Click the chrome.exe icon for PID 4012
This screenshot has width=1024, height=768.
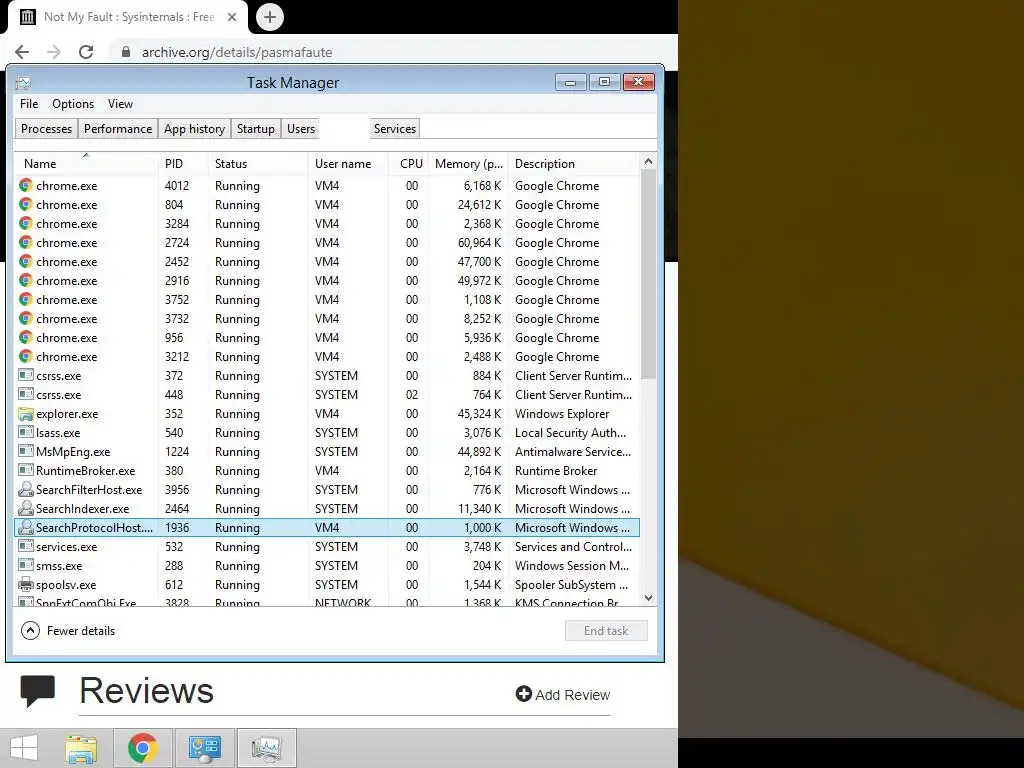[25, 185]
